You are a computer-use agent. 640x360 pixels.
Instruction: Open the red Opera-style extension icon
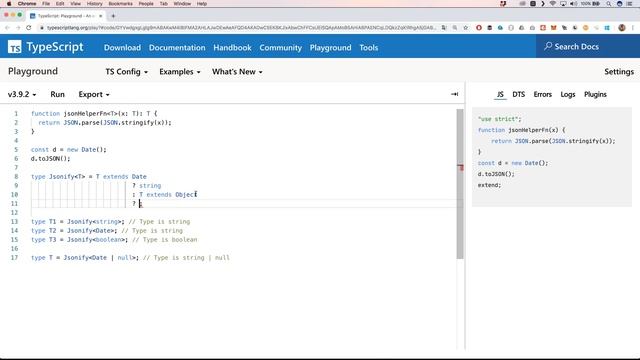pyautogui.click(x=479, y=28)
